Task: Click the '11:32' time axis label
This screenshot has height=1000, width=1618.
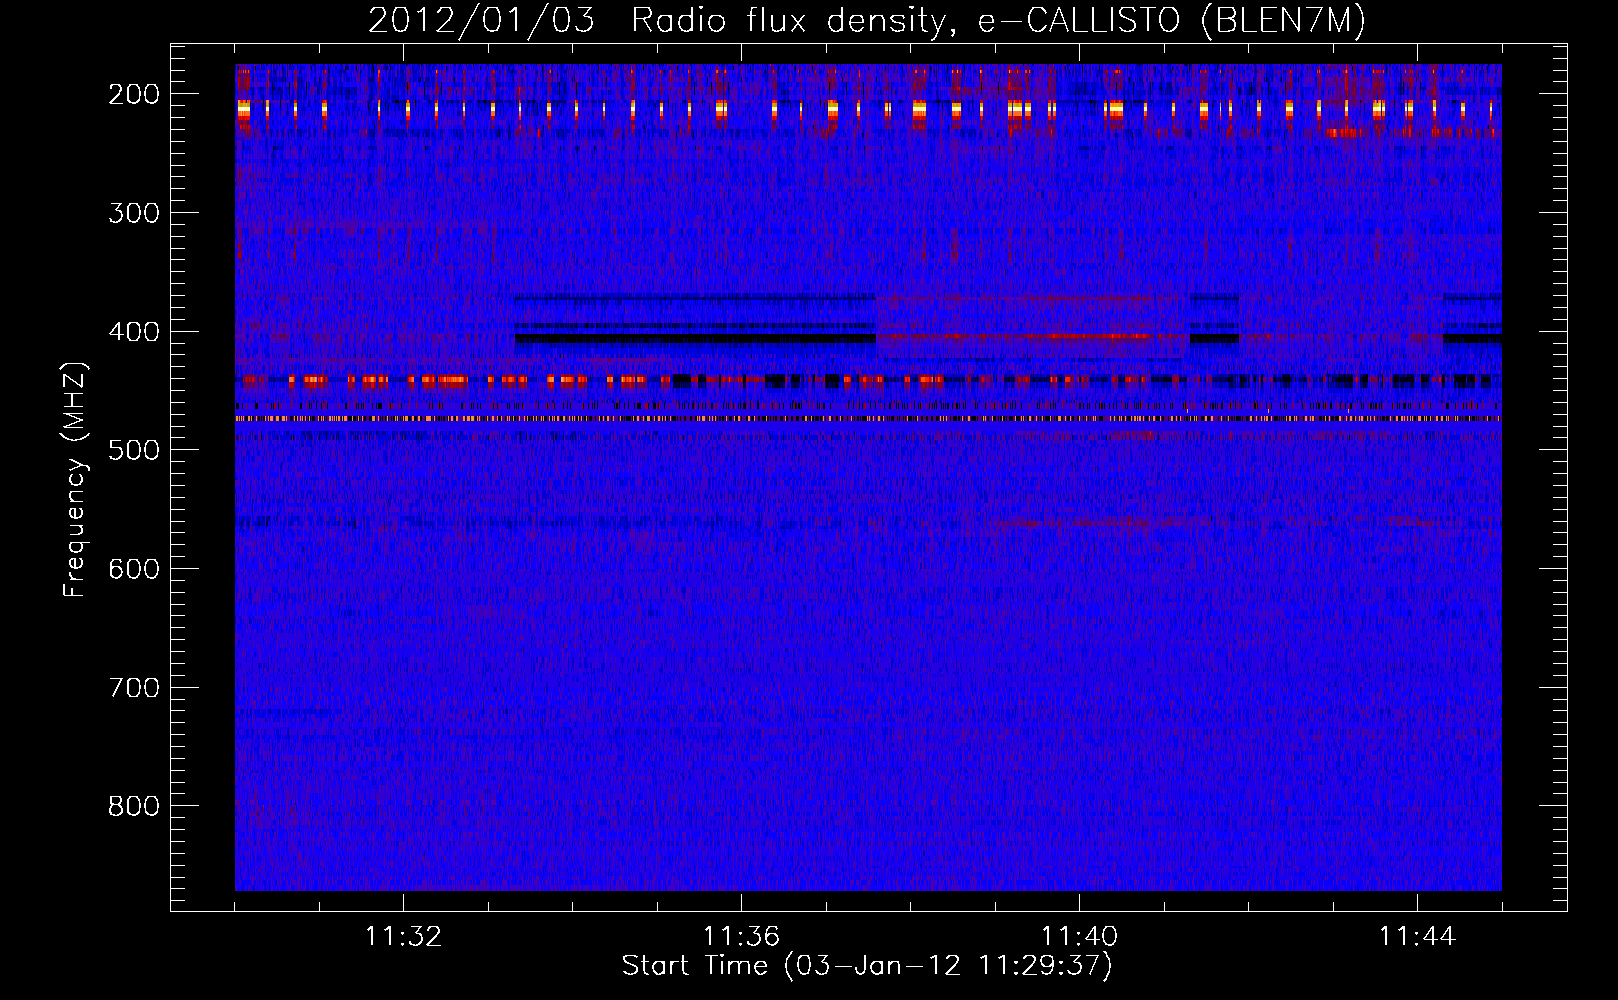Action: click(x=403, y=937)
